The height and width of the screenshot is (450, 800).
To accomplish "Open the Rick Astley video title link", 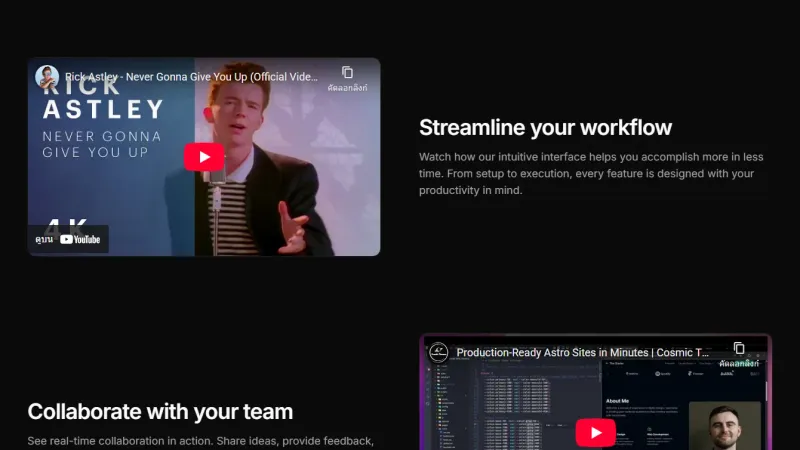I will click(x=191, y=77).
